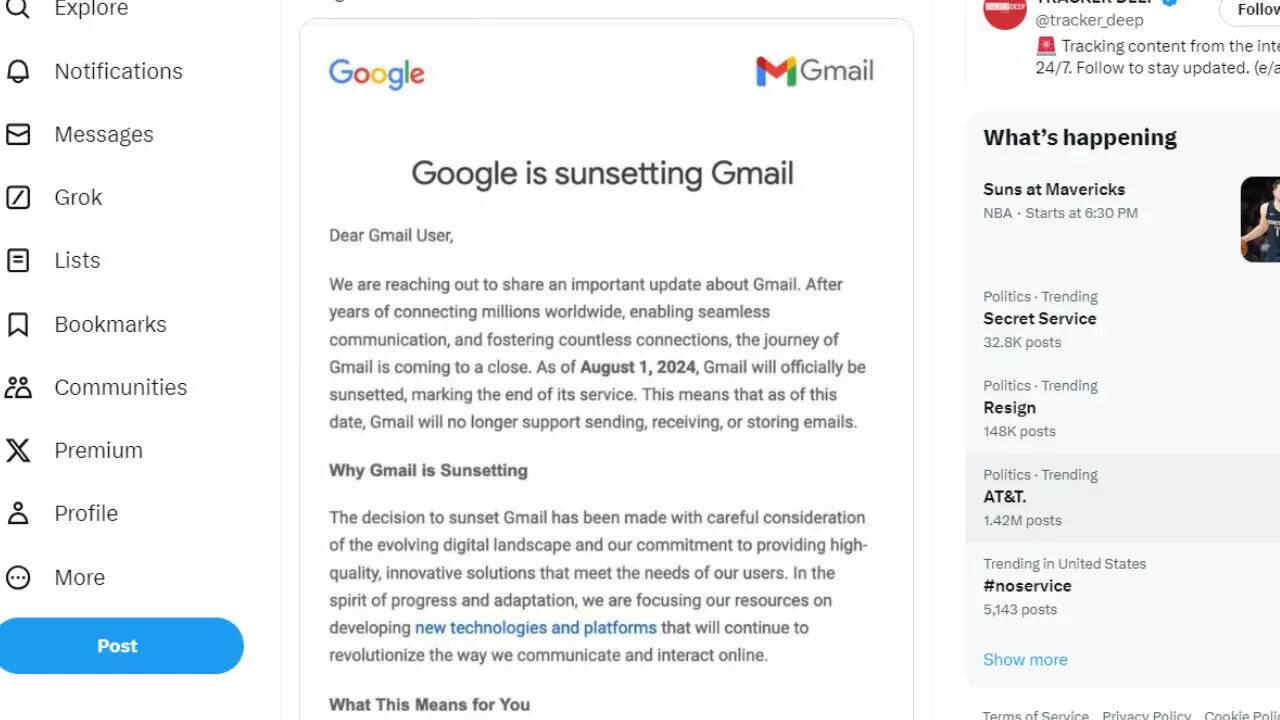This screenshot has height=720, width=1280.
Task: Click the AT&T trending topic
Action: [1006, 496]
